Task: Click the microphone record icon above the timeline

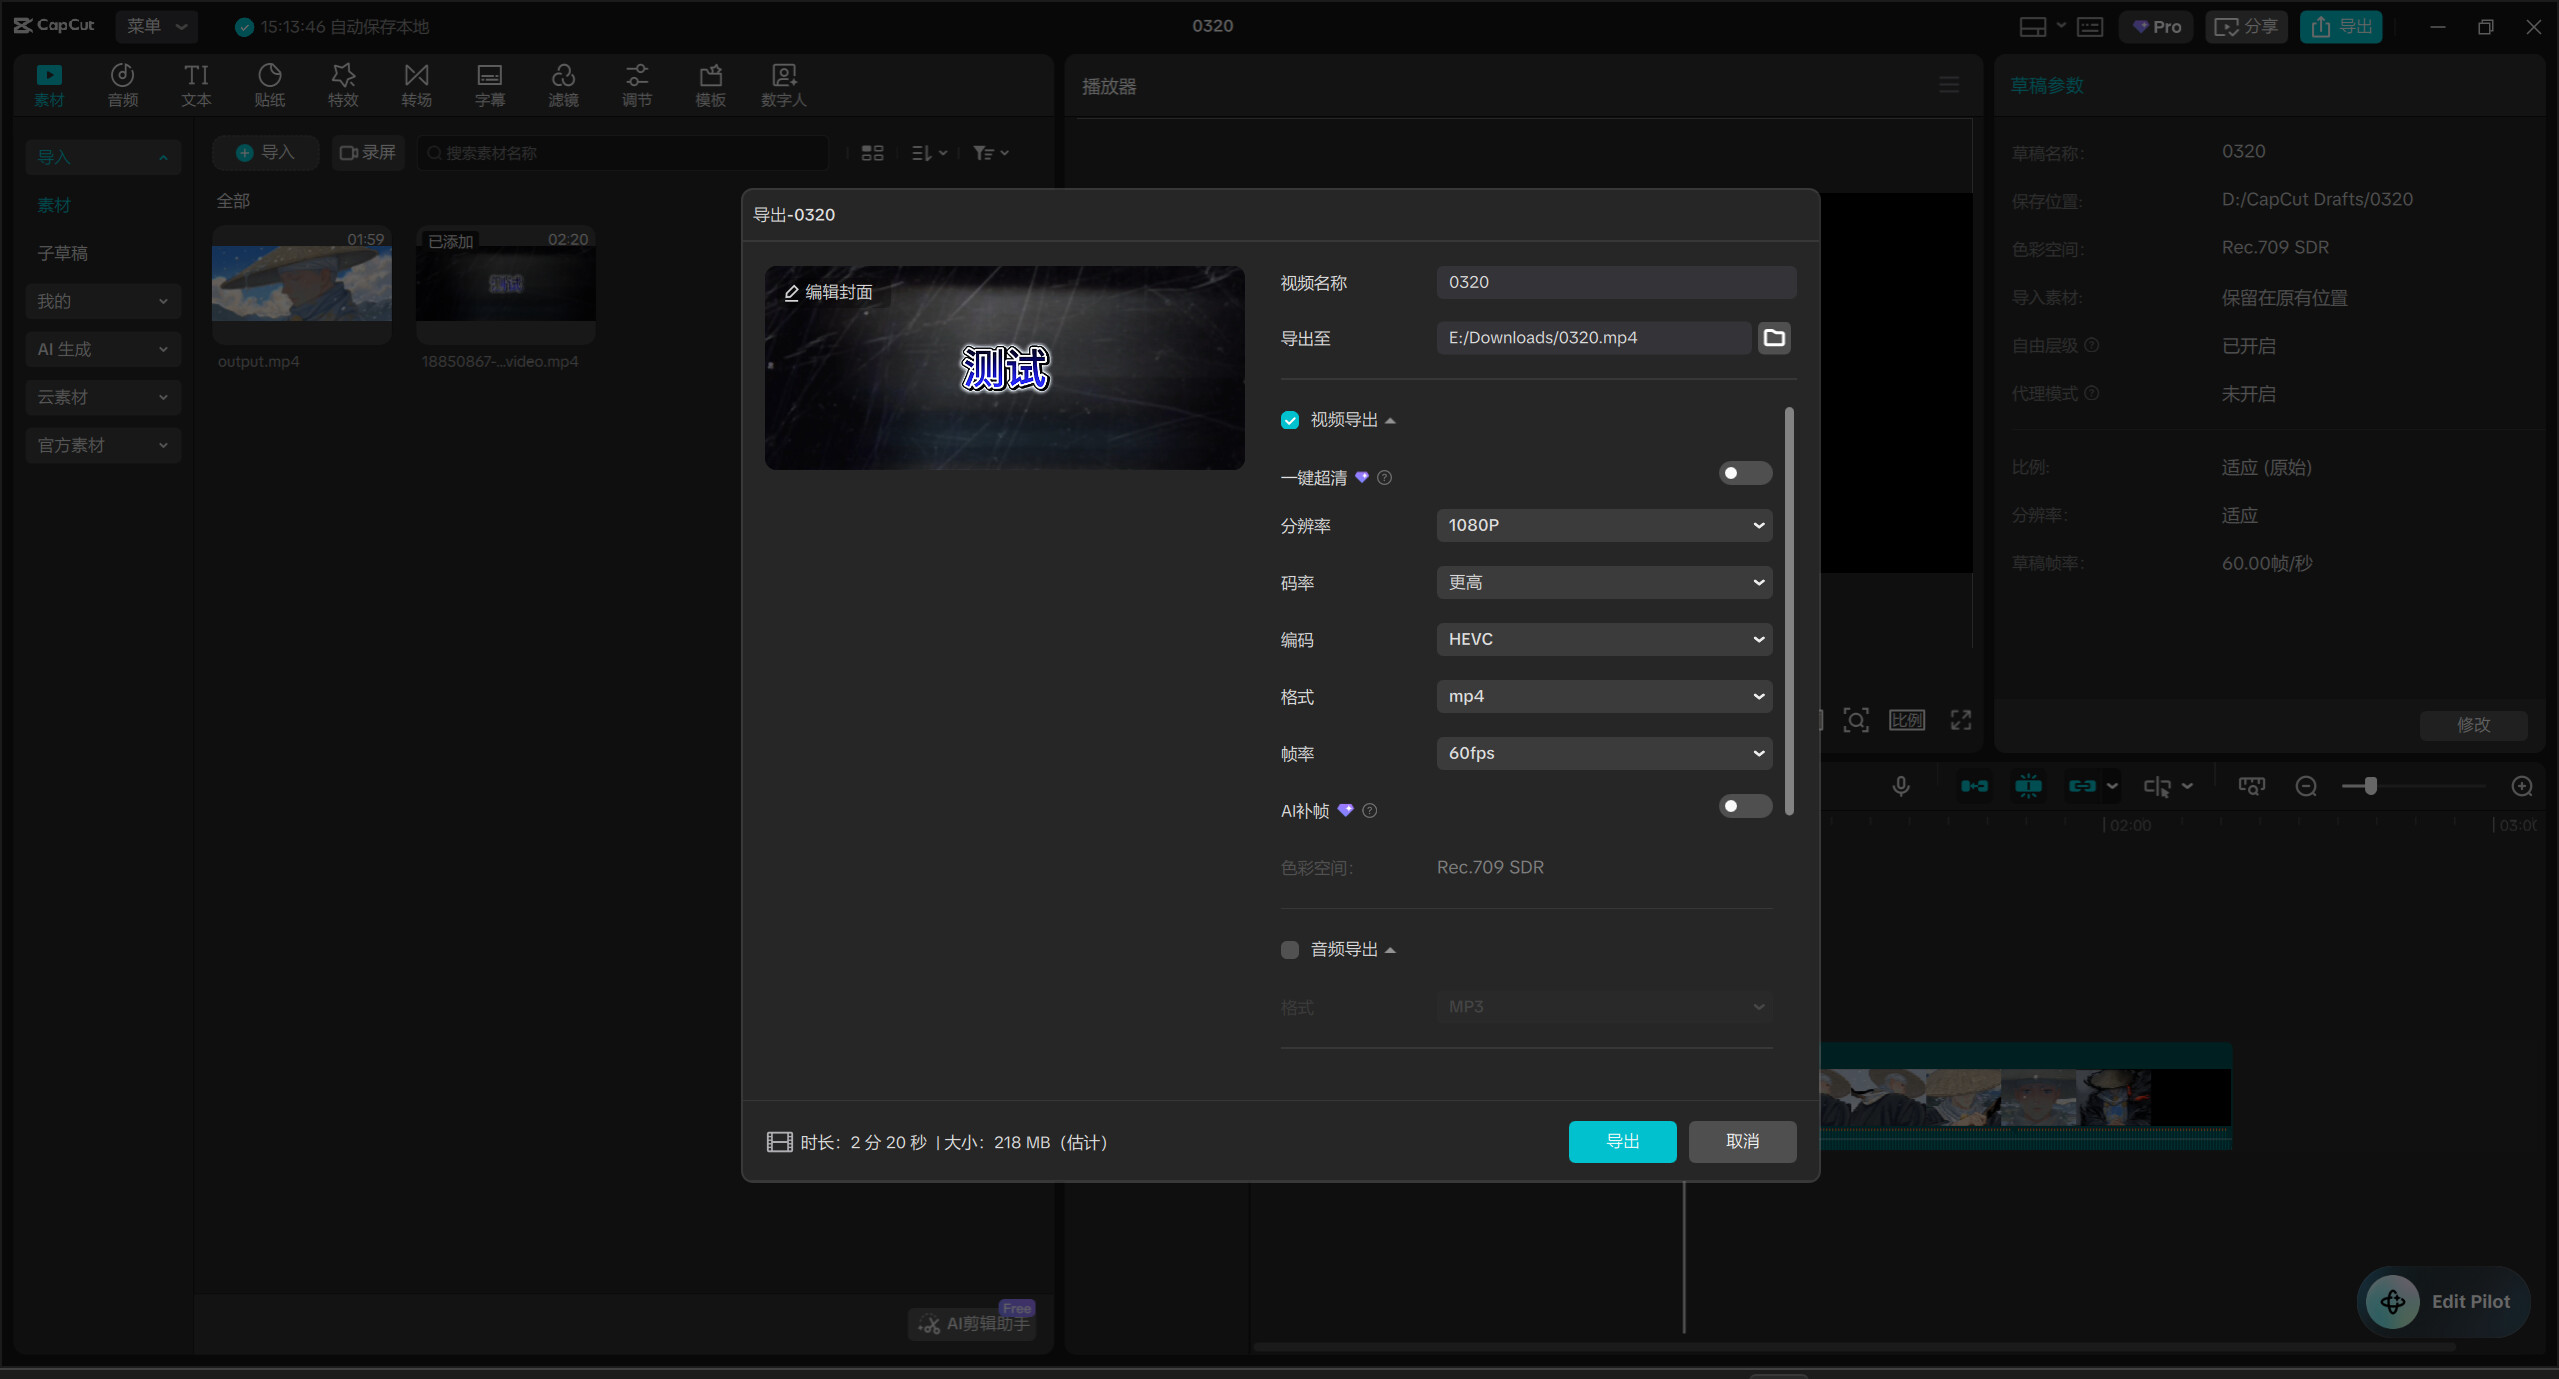Action: [x=1901, y=787]
